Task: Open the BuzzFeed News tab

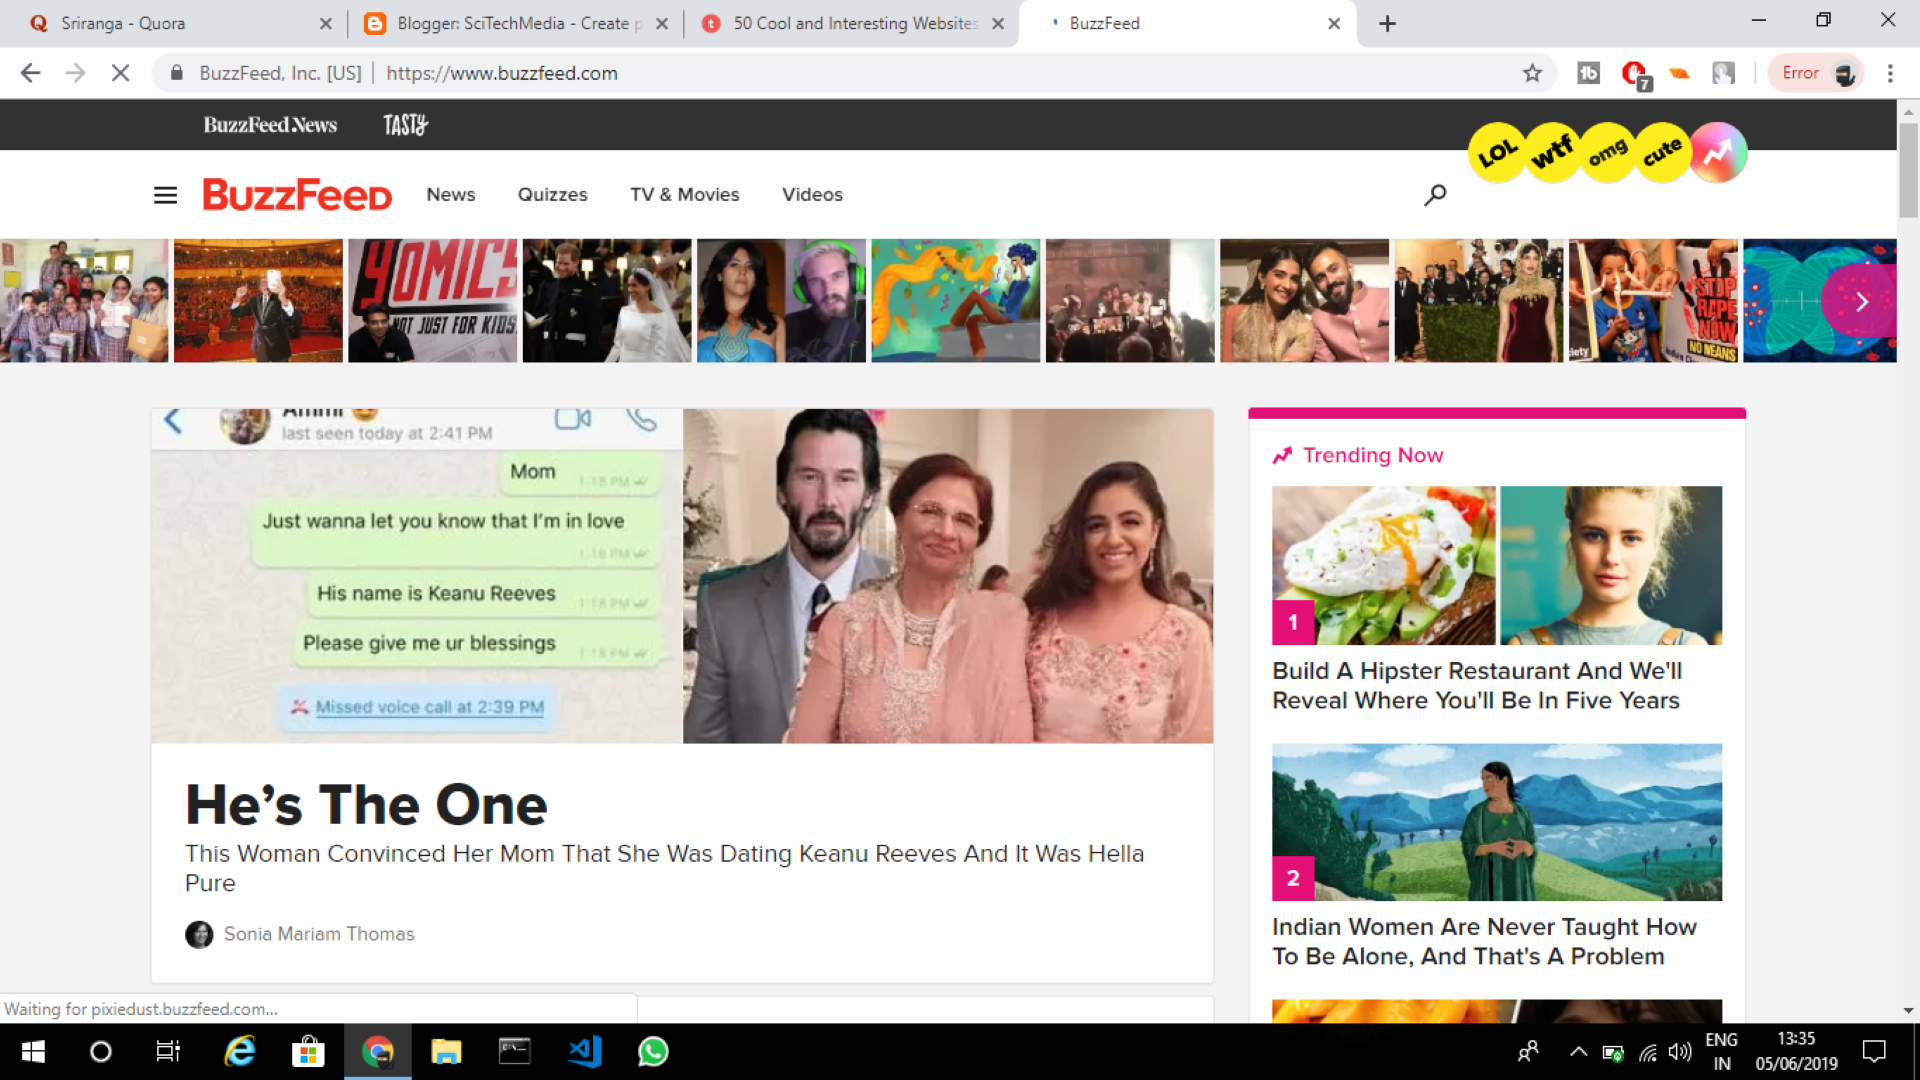Action: pyautogui.click(x=270, y=124)
